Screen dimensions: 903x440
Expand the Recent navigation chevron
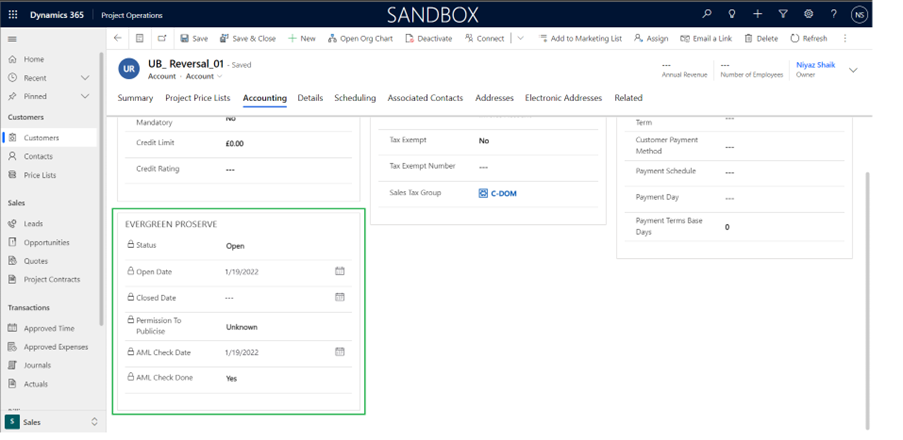(x=85, y=78)
